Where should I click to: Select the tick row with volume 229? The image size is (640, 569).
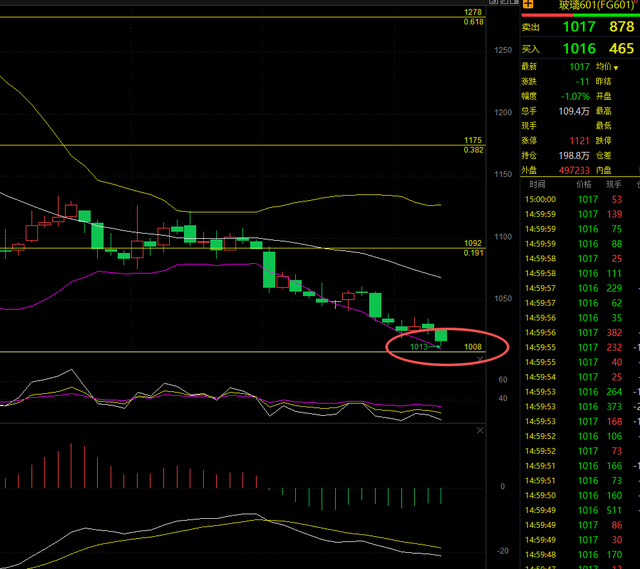click(580, 288)
